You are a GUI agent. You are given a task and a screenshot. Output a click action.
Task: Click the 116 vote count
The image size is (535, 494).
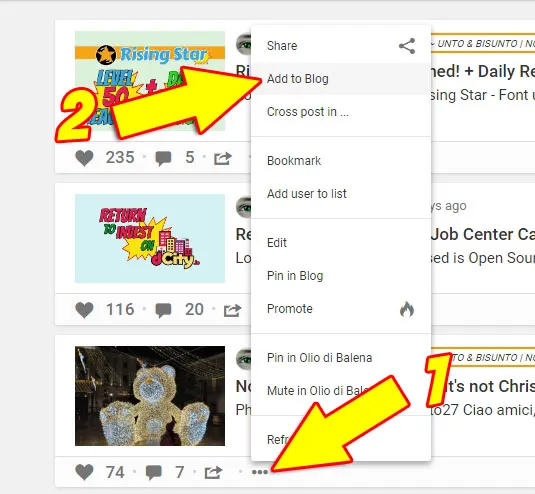(x=120, y=309)
